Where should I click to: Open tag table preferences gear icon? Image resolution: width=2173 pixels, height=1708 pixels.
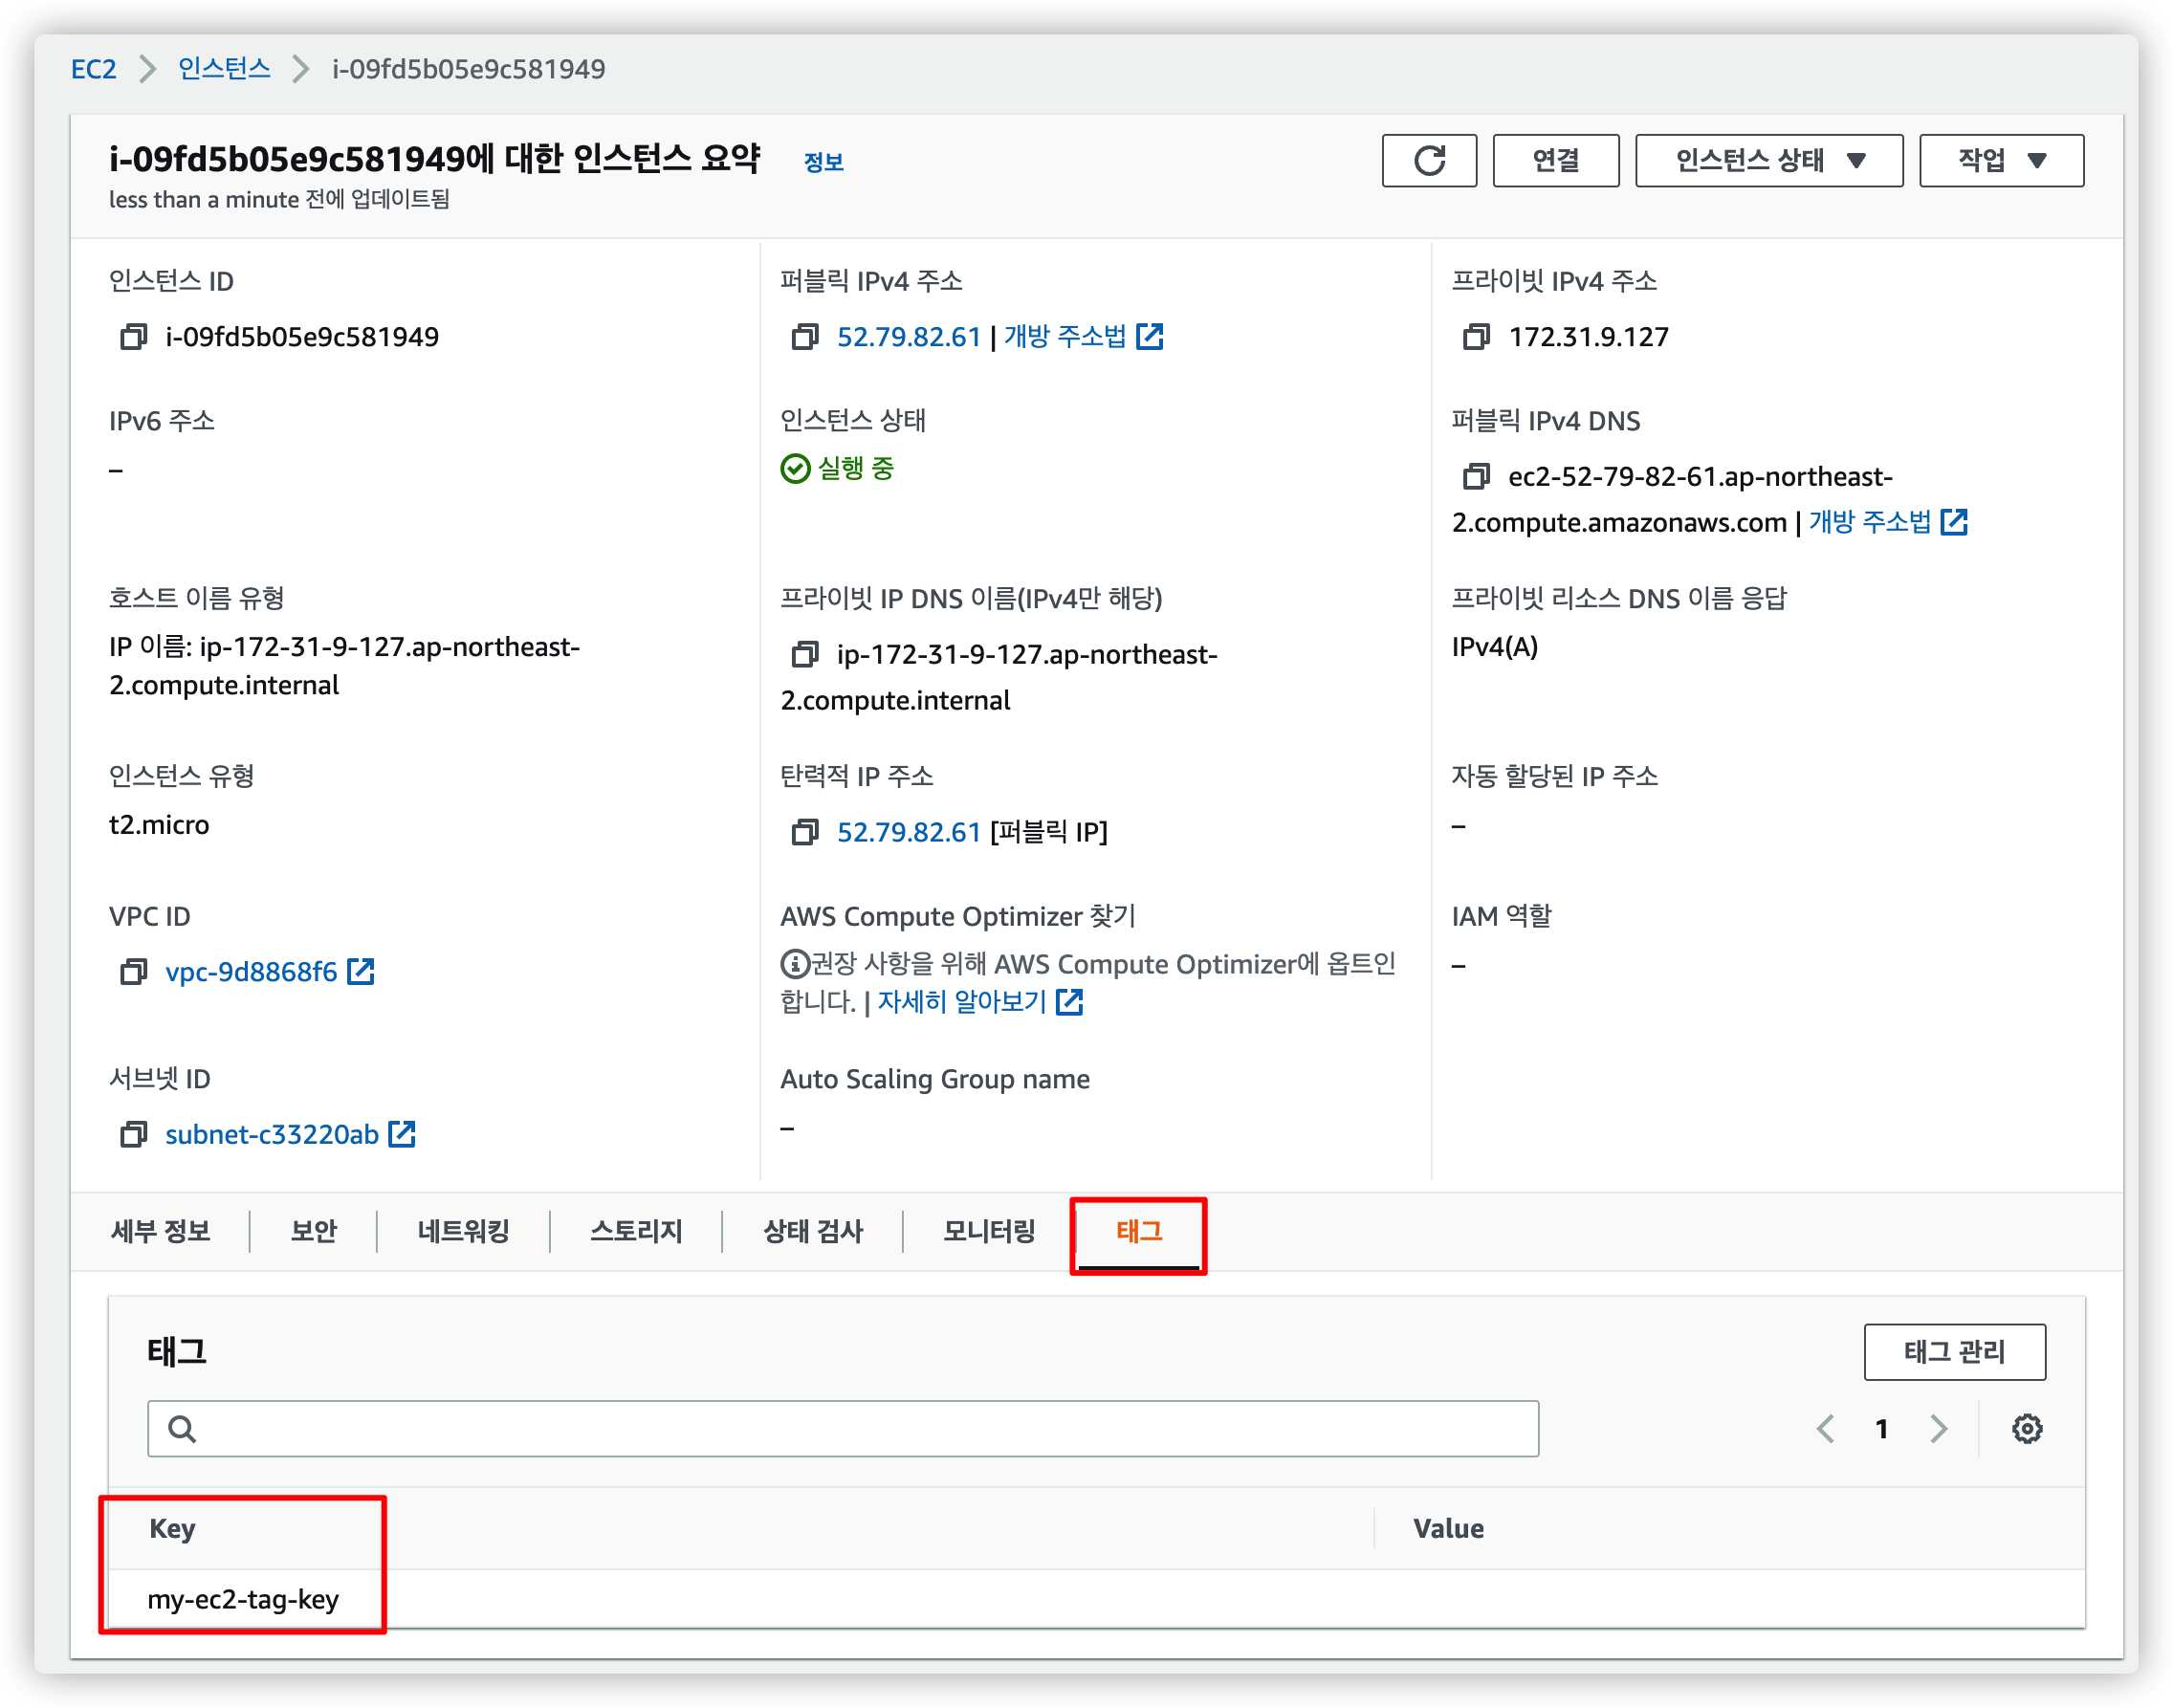tap(2026, 1428)
